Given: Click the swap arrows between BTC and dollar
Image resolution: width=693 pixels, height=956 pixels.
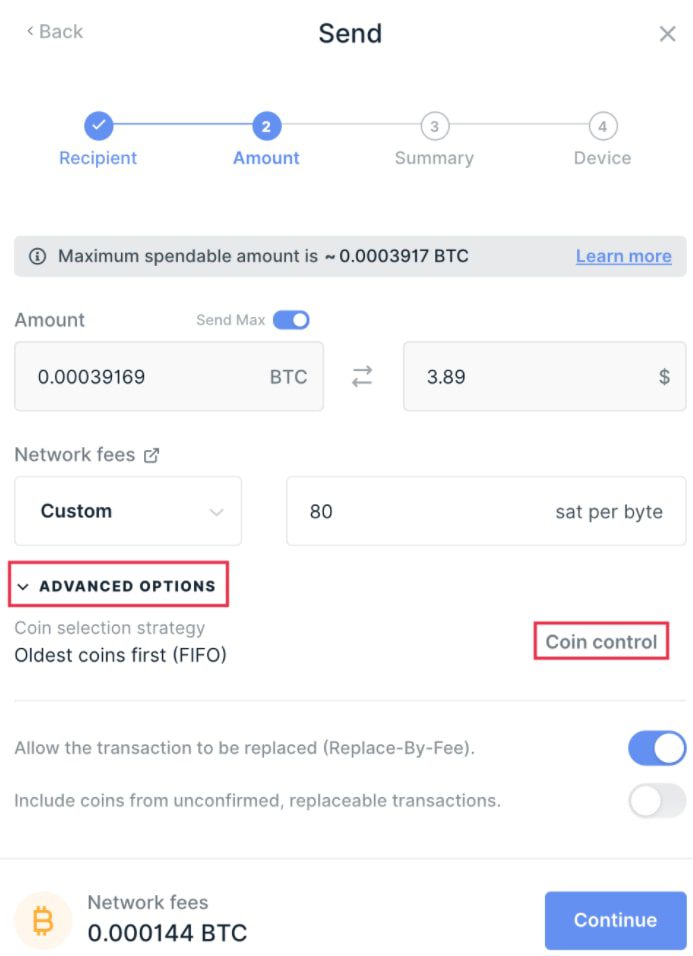Looking at the screenshot, I should [362, 376].
